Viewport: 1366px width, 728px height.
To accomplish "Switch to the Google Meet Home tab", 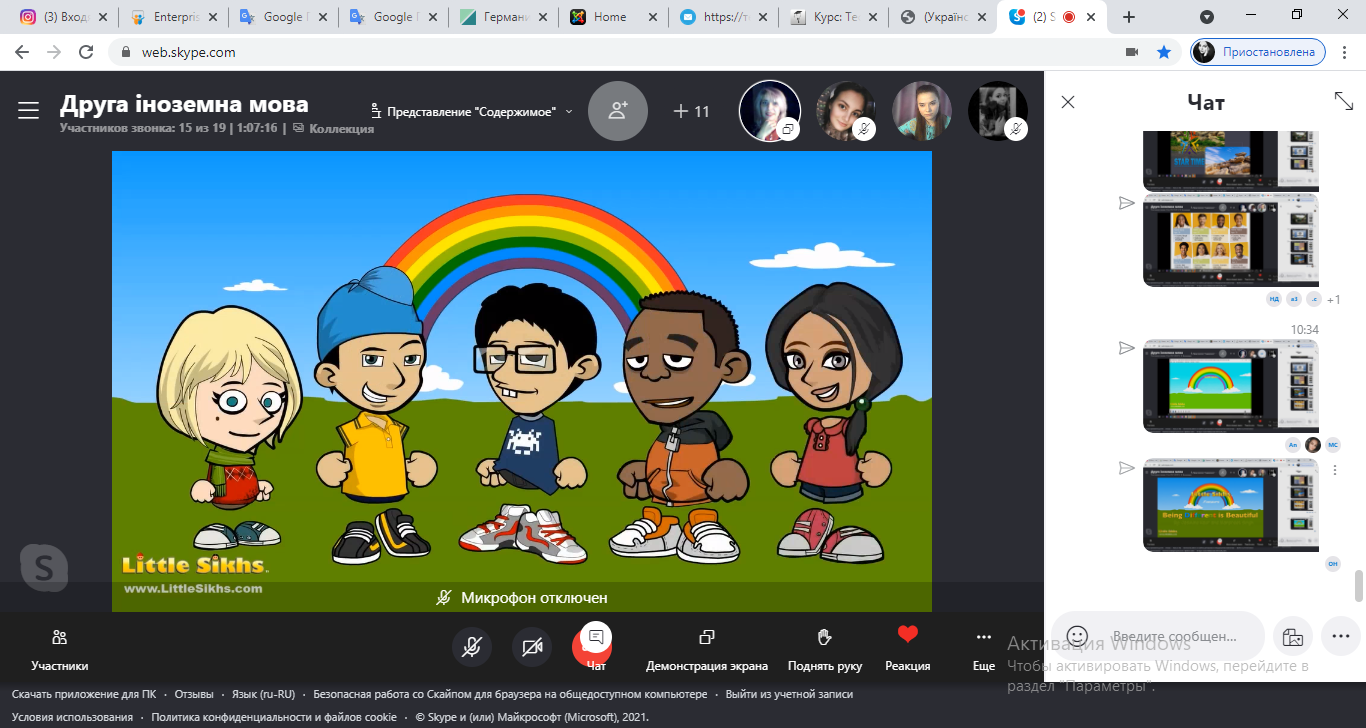I will click(x=608, y=17).
